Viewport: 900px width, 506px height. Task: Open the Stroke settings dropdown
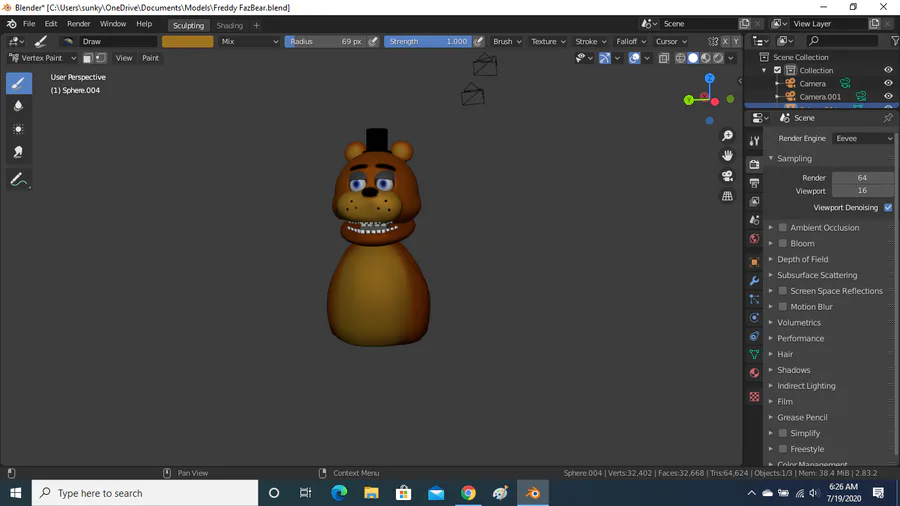click(x=591, y=41)
